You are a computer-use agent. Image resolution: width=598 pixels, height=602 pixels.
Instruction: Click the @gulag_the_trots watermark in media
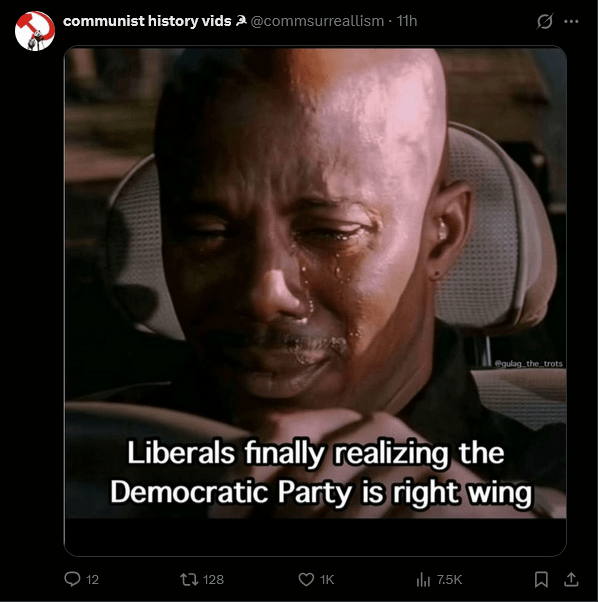(529, 363)
